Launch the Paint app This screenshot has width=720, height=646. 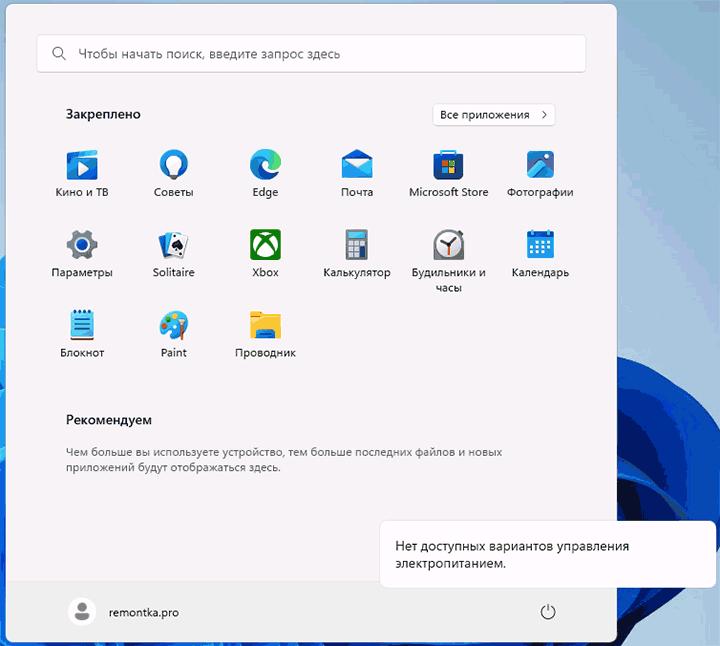[x=174, y=334]
